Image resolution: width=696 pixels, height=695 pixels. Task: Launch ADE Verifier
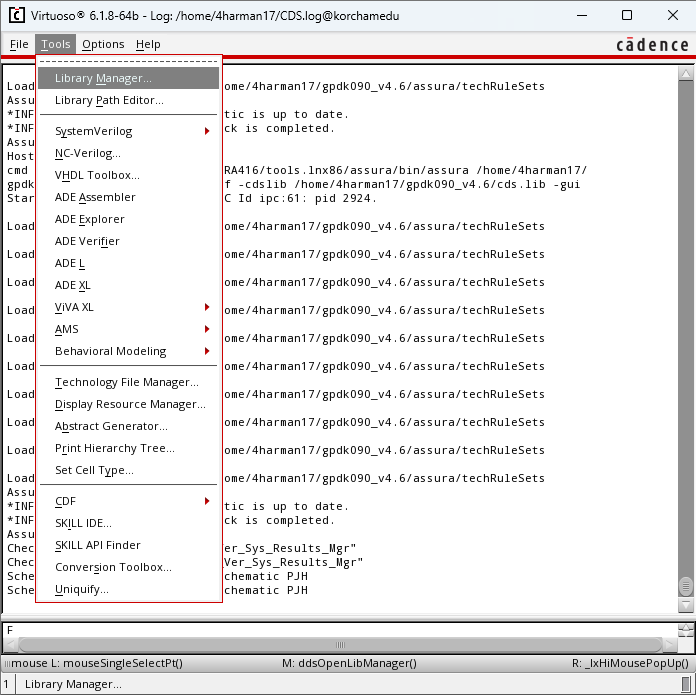click(128, 241)
